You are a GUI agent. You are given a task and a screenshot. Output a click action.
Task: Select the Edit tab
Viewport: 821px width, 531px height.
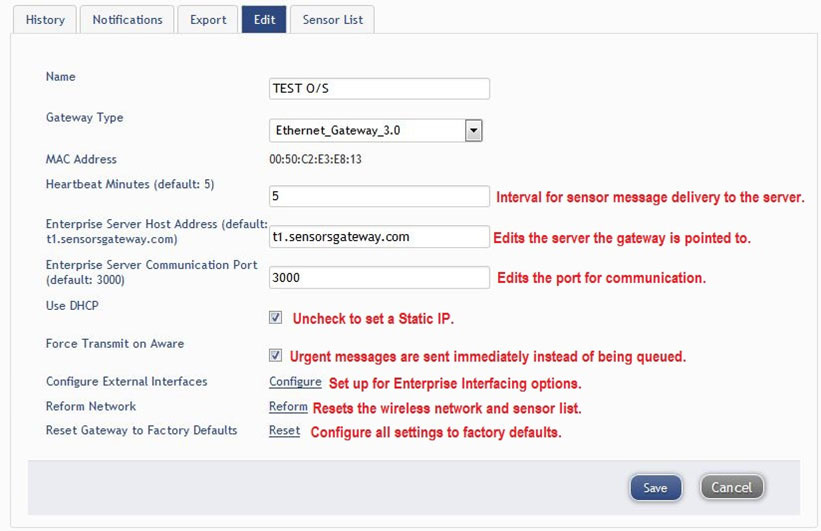(264, 20)
